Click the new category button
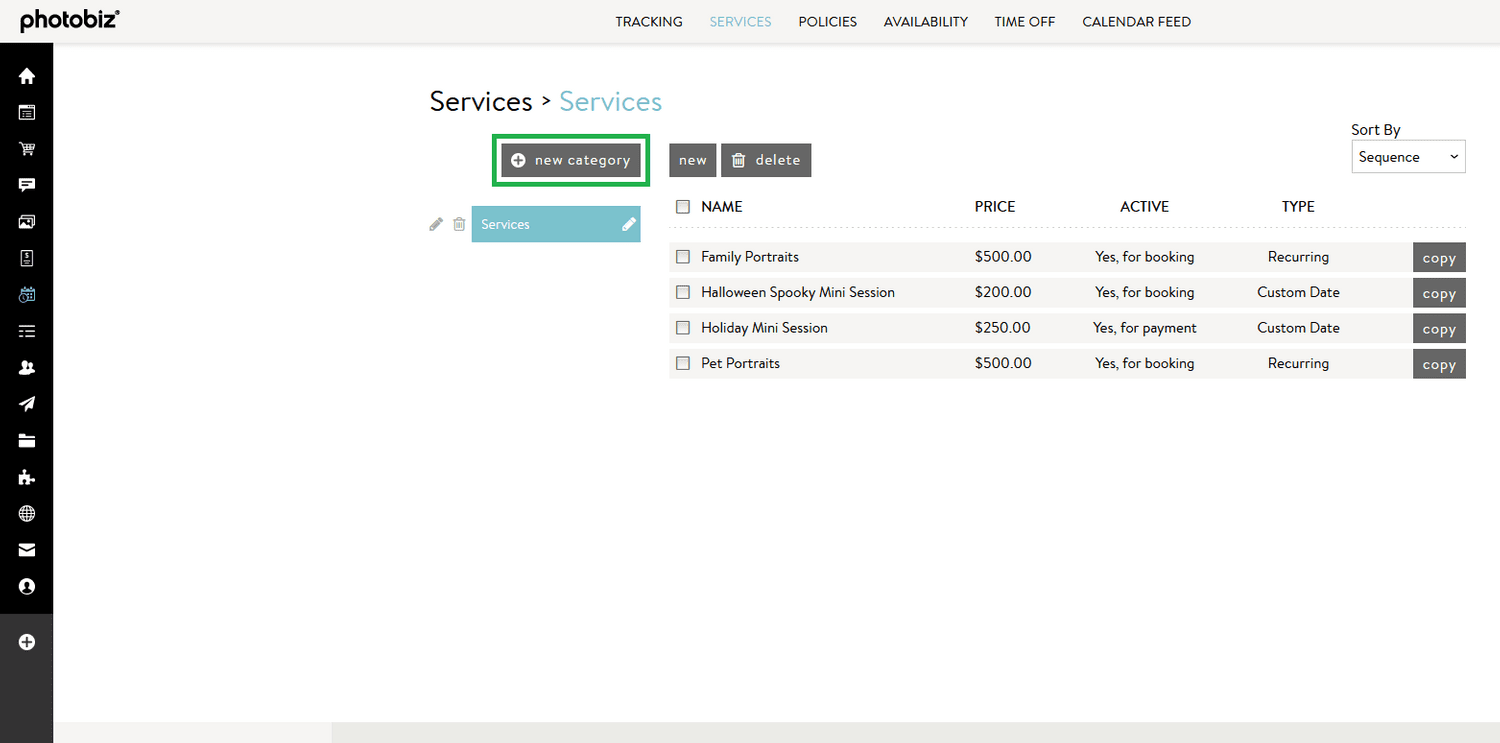The width and height of the screenshot is (1500, 743). (570, 160)
